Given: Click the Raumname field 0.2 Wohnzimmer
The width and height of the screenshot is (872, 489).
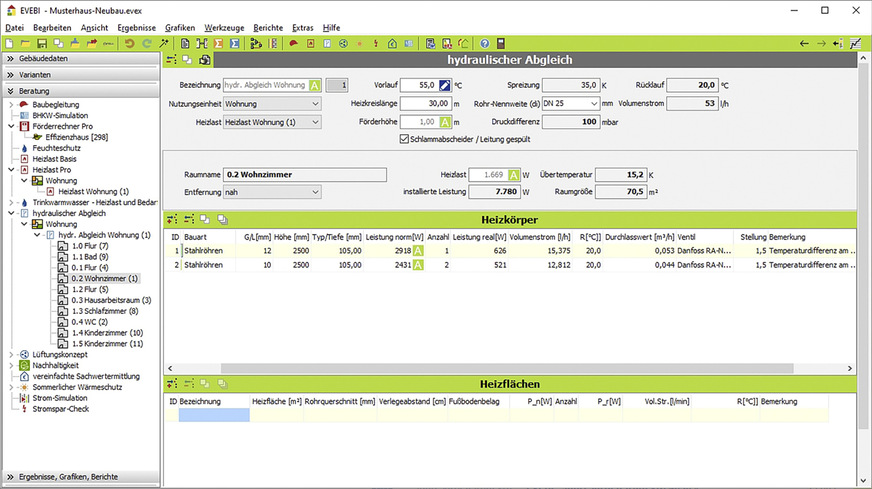Looking at the screenshot, I should click(305, 175).
